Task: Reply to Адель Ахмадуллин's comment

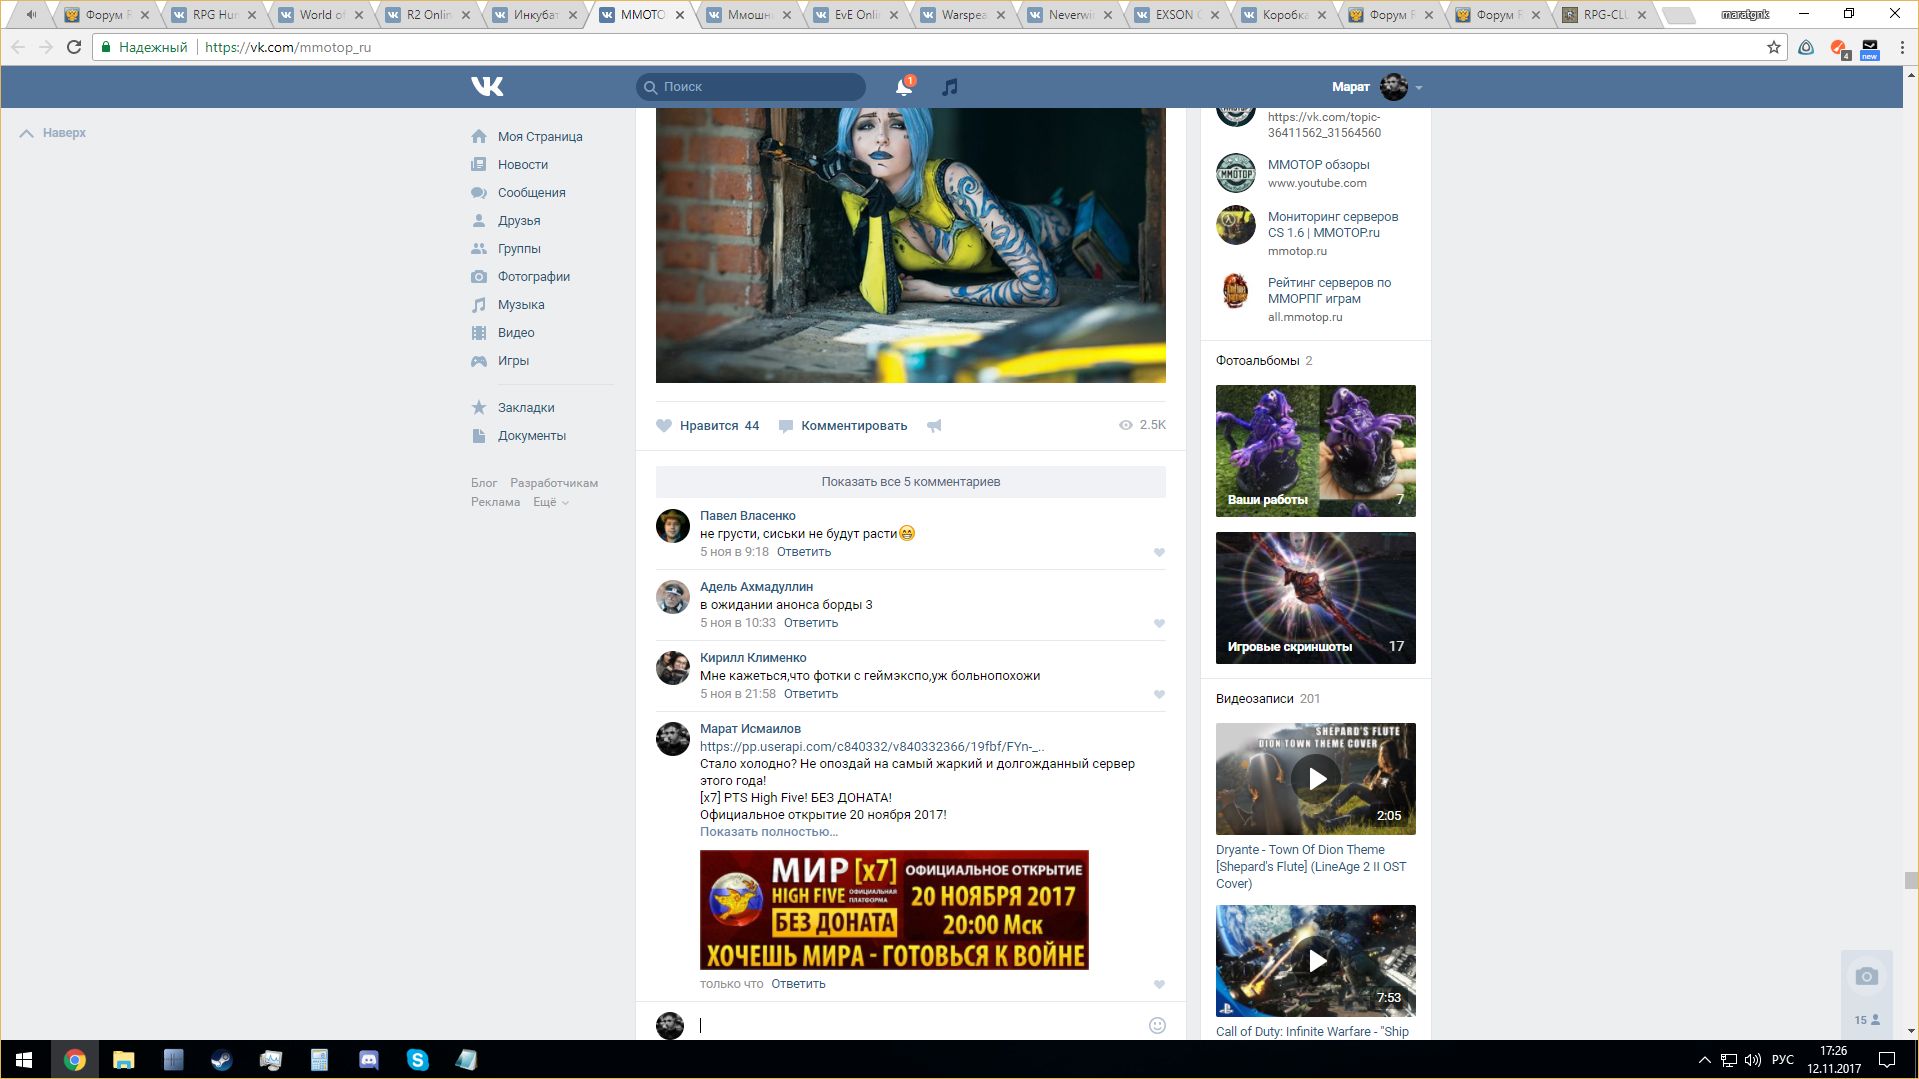Action: pyautogui.click(x=810, y=623)
